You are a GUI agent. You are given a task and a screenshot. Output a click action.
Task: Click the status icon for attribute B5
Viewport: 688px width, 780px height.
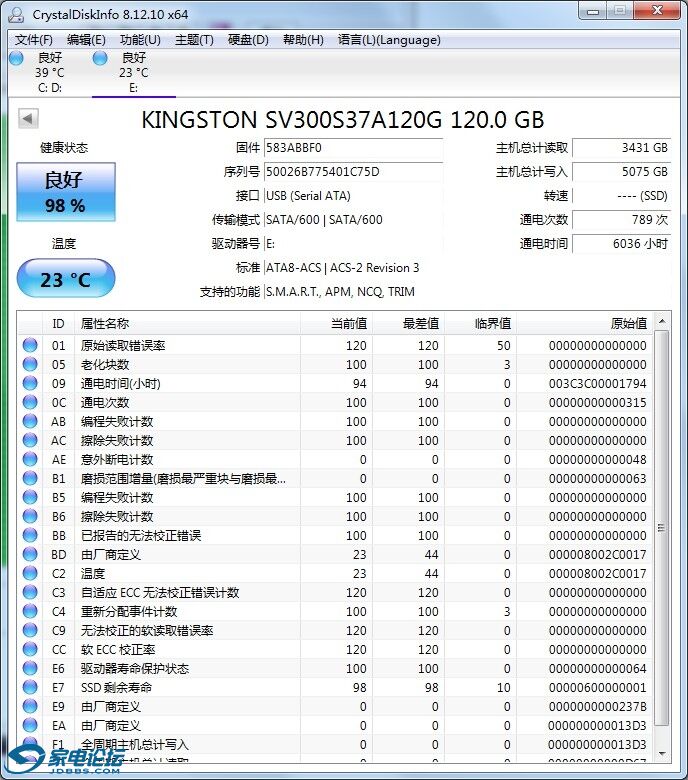(x=30, y=497)
